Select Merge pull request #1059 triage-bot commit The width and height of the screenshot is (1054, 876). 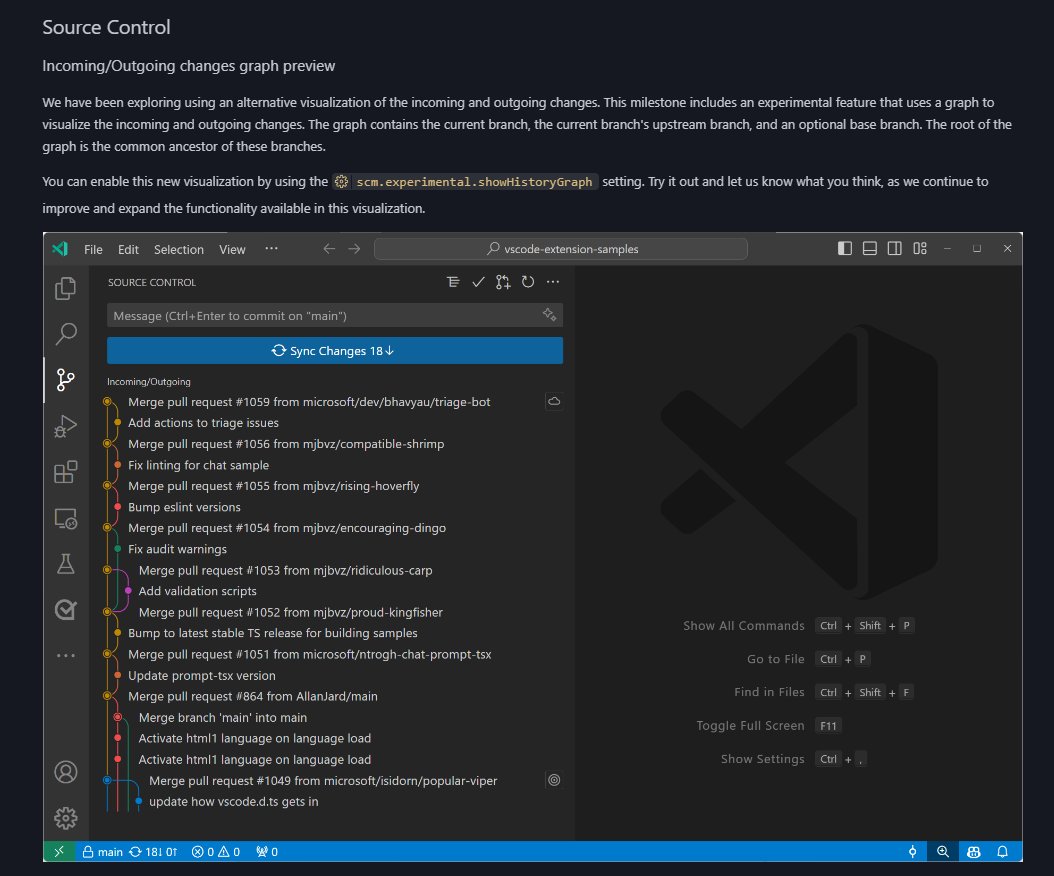coord(309,402)
